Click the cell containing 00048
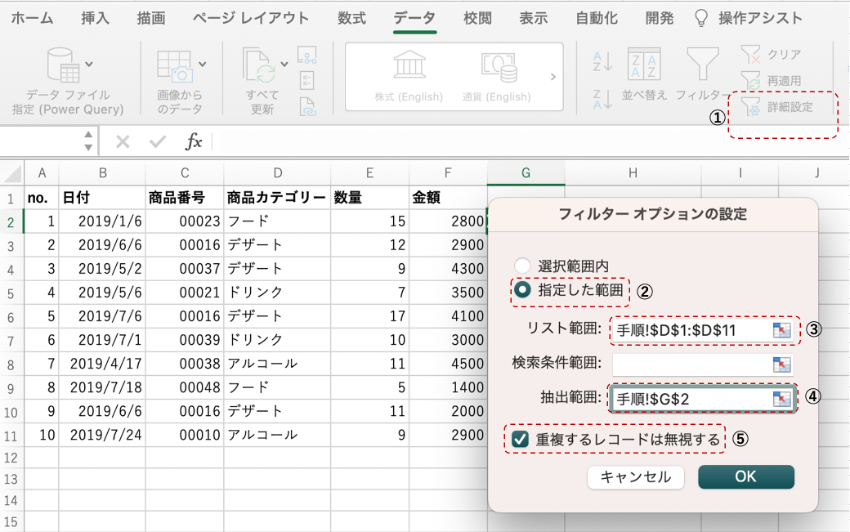Image resolution: width=850 pixels, height=532 pixels. 184,387
